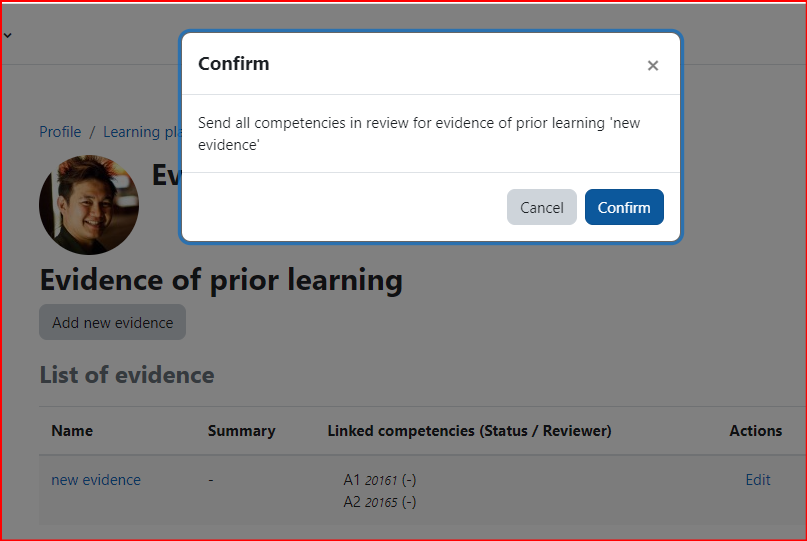
Task: Click the Confirm dialog title
Action: tap(234, 63)
